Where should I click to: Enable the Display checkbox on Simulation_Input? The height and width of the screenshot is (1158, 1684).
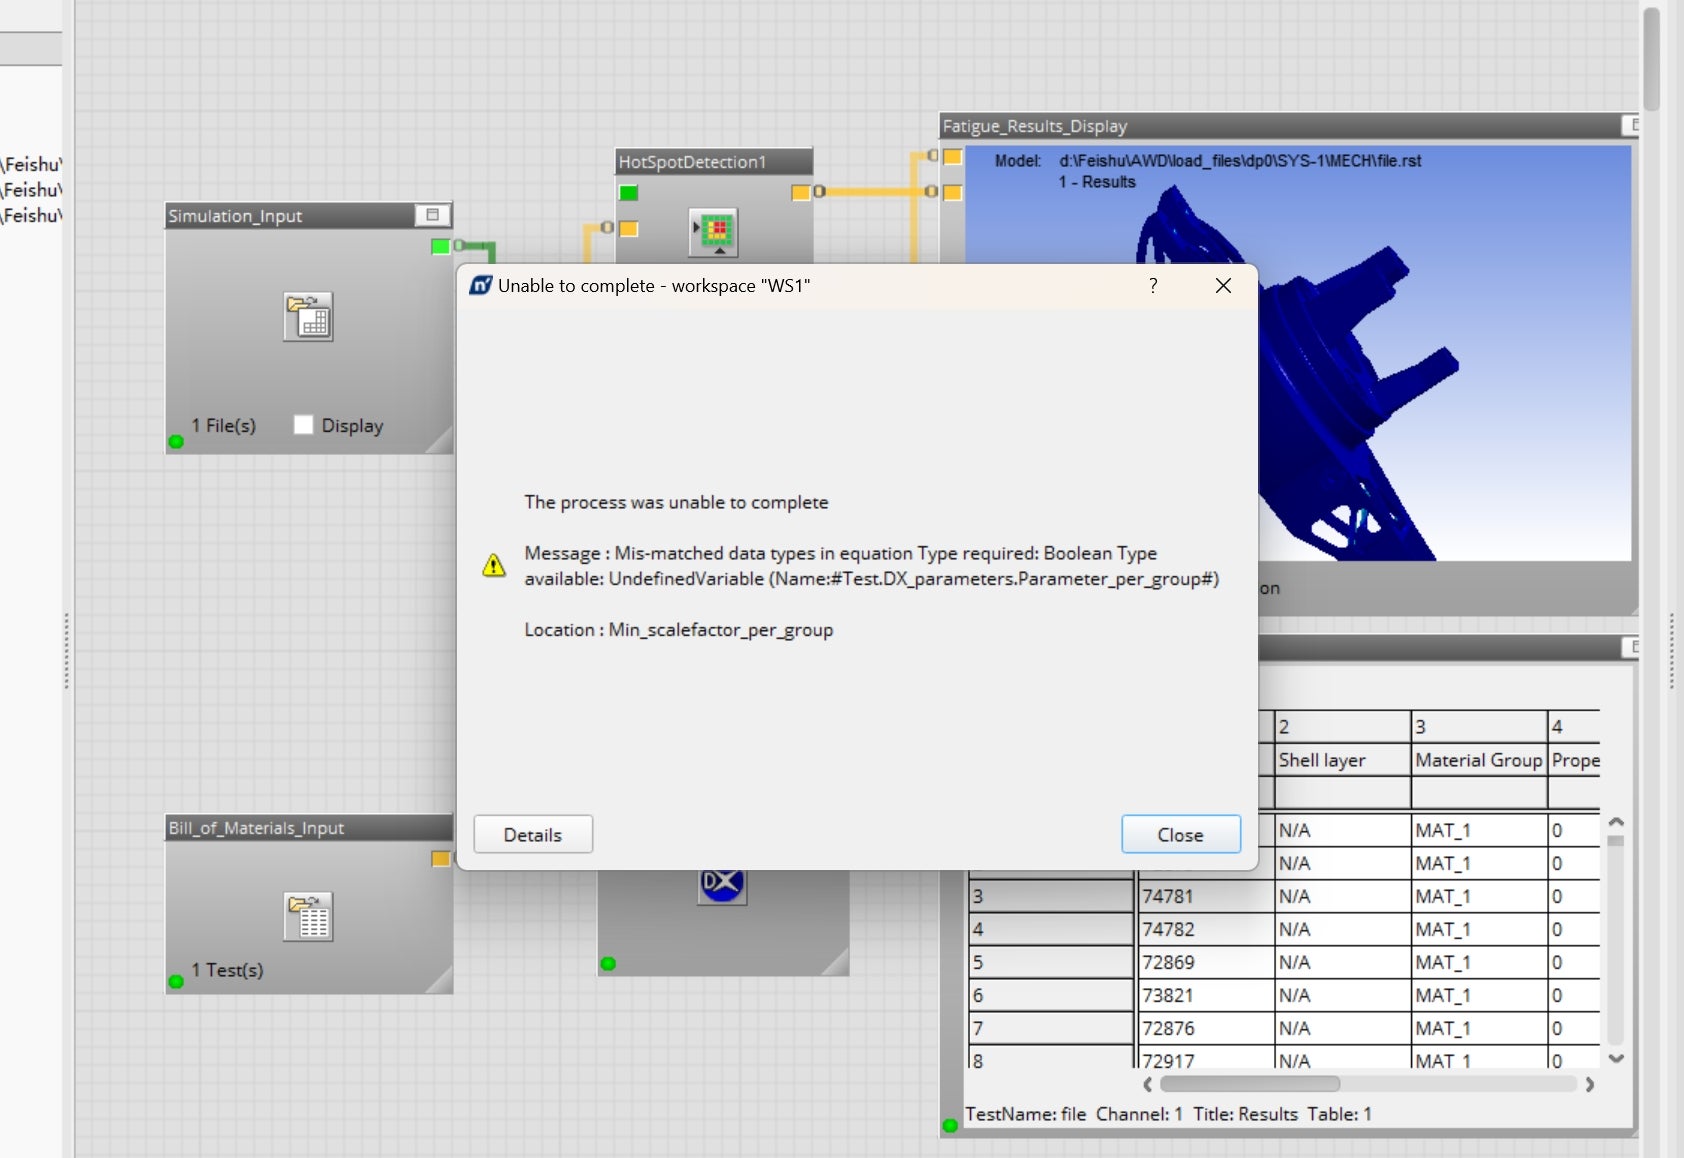click(x=303, y=425)
